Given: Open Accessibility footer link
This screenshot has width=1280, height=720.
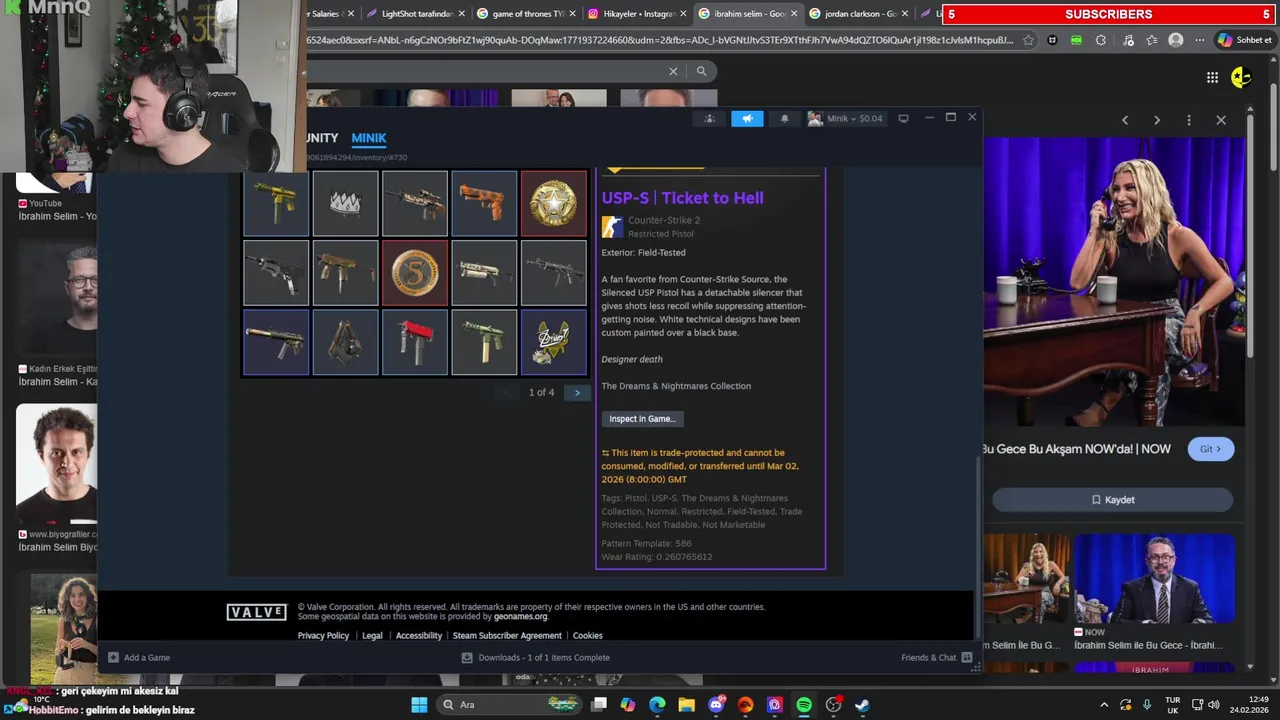Looking at the screenshot, I should (418, 636).
